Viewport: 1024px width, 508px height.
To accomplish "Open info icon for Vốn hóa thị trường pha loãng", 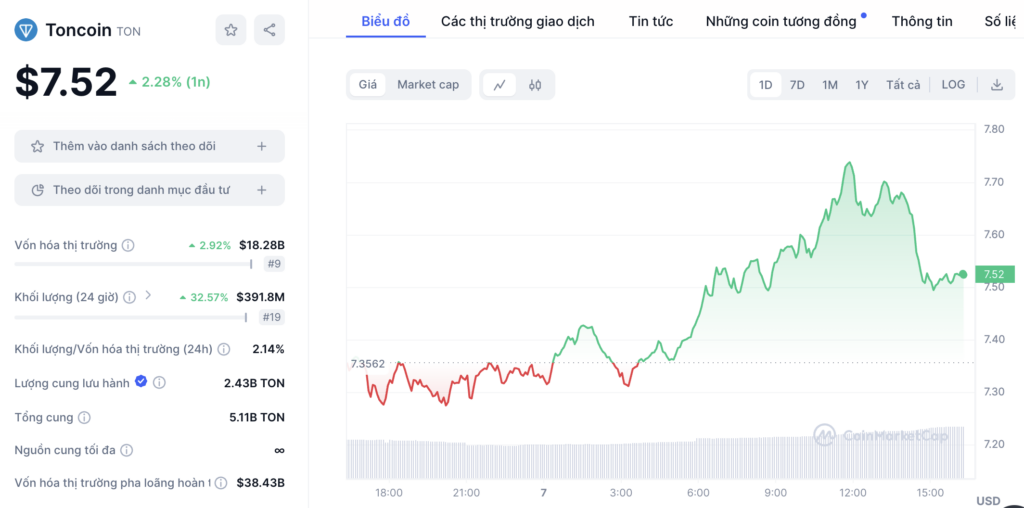I will tap(221, 483).
